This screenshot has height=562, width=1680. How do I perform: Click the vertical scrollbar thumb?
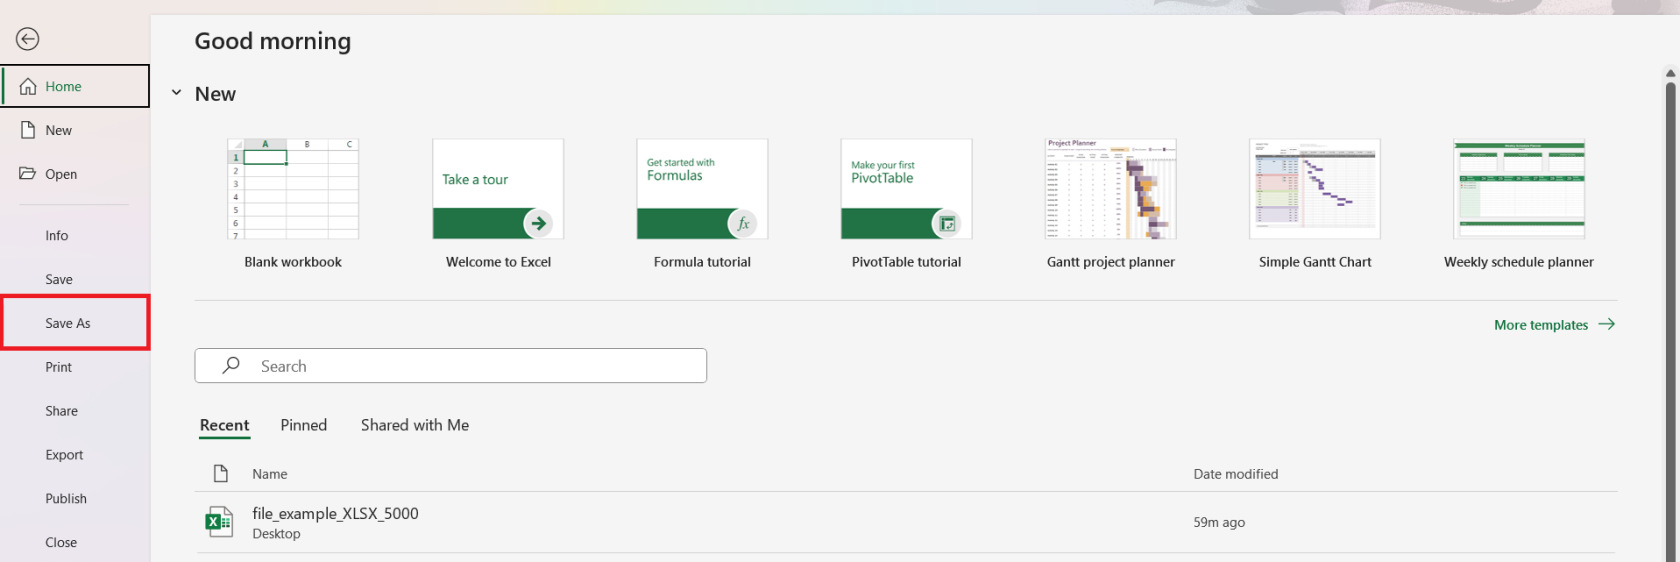click(x=1670, y=320)
